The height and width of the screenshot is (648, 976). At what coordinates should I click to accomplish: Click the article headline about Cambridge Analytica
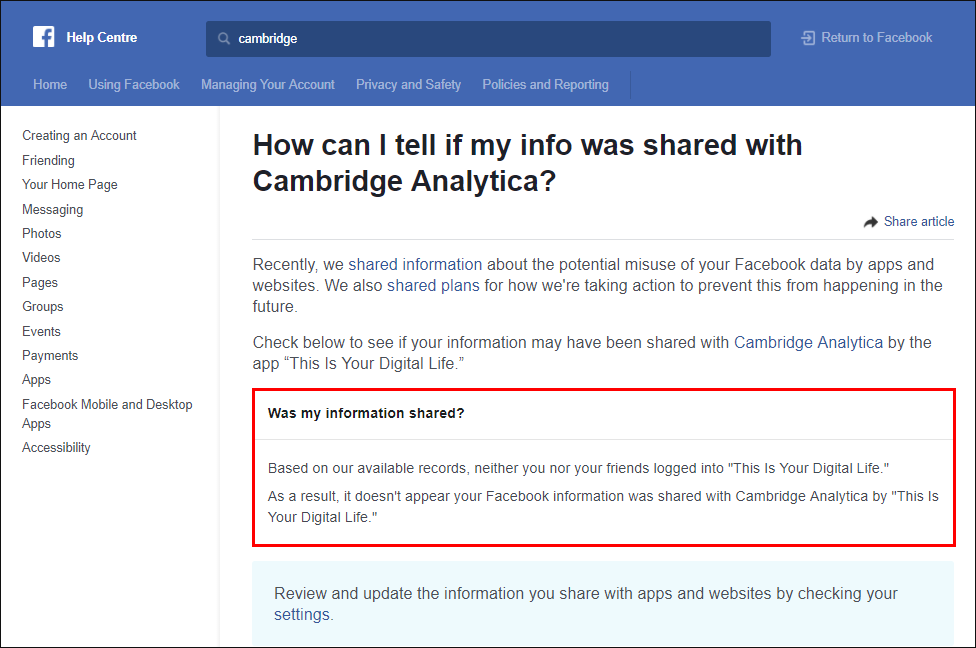tap(527, 163)
